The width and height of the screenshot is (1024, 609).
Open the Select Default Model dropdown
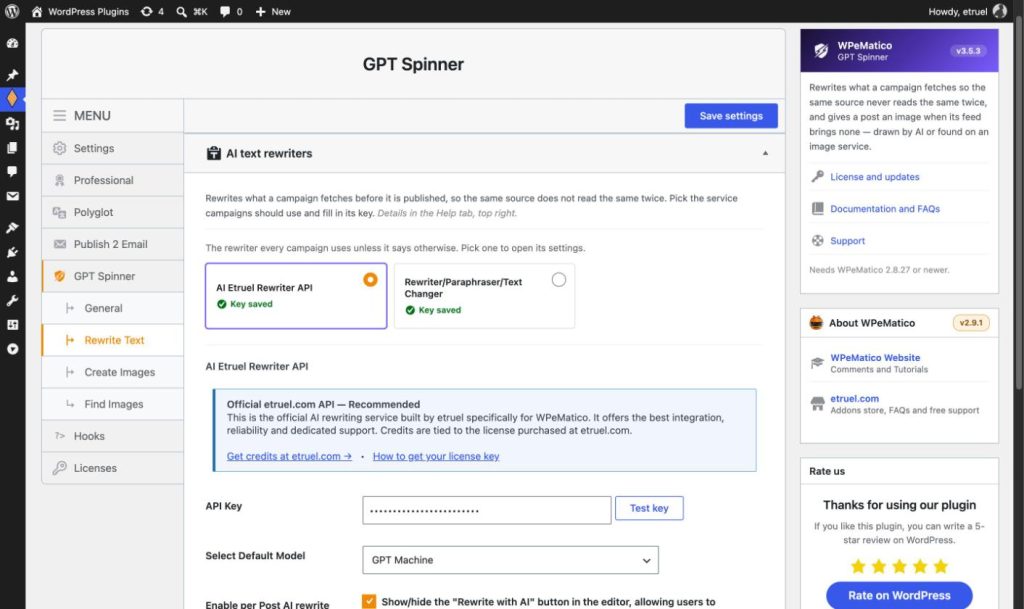510,560
